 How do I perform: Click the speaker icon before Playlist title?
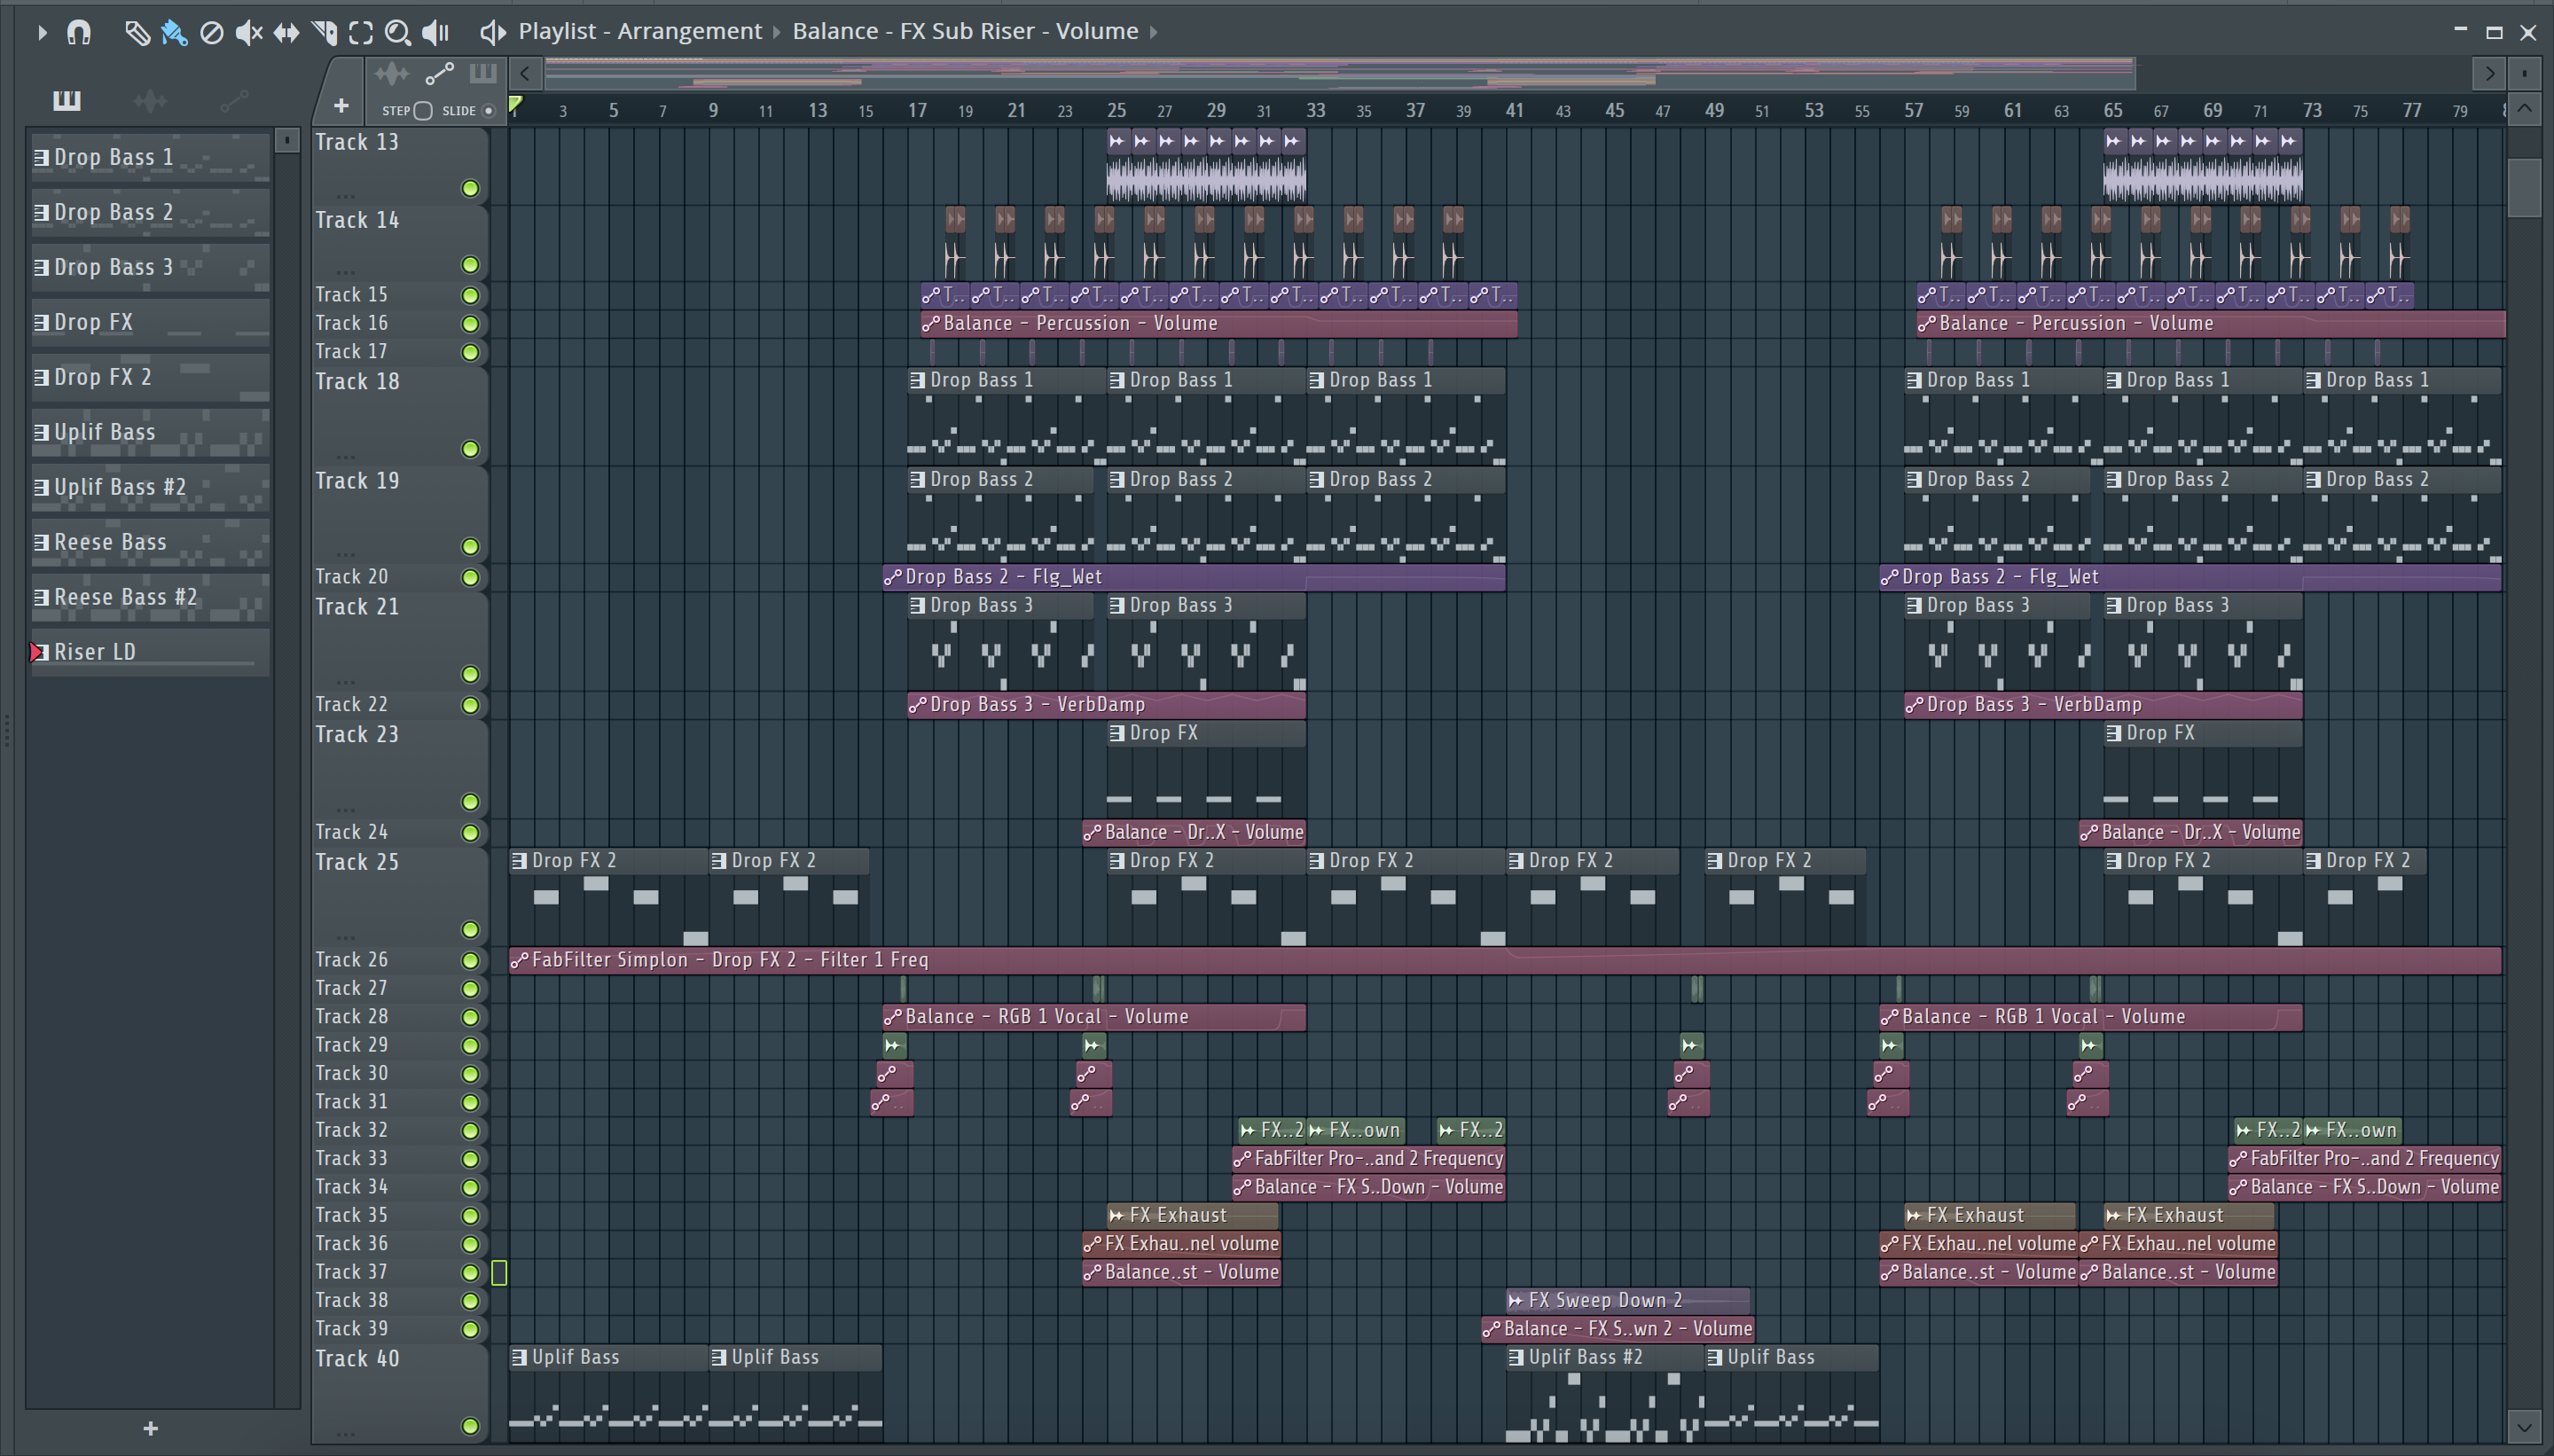[x=492, y=32]
